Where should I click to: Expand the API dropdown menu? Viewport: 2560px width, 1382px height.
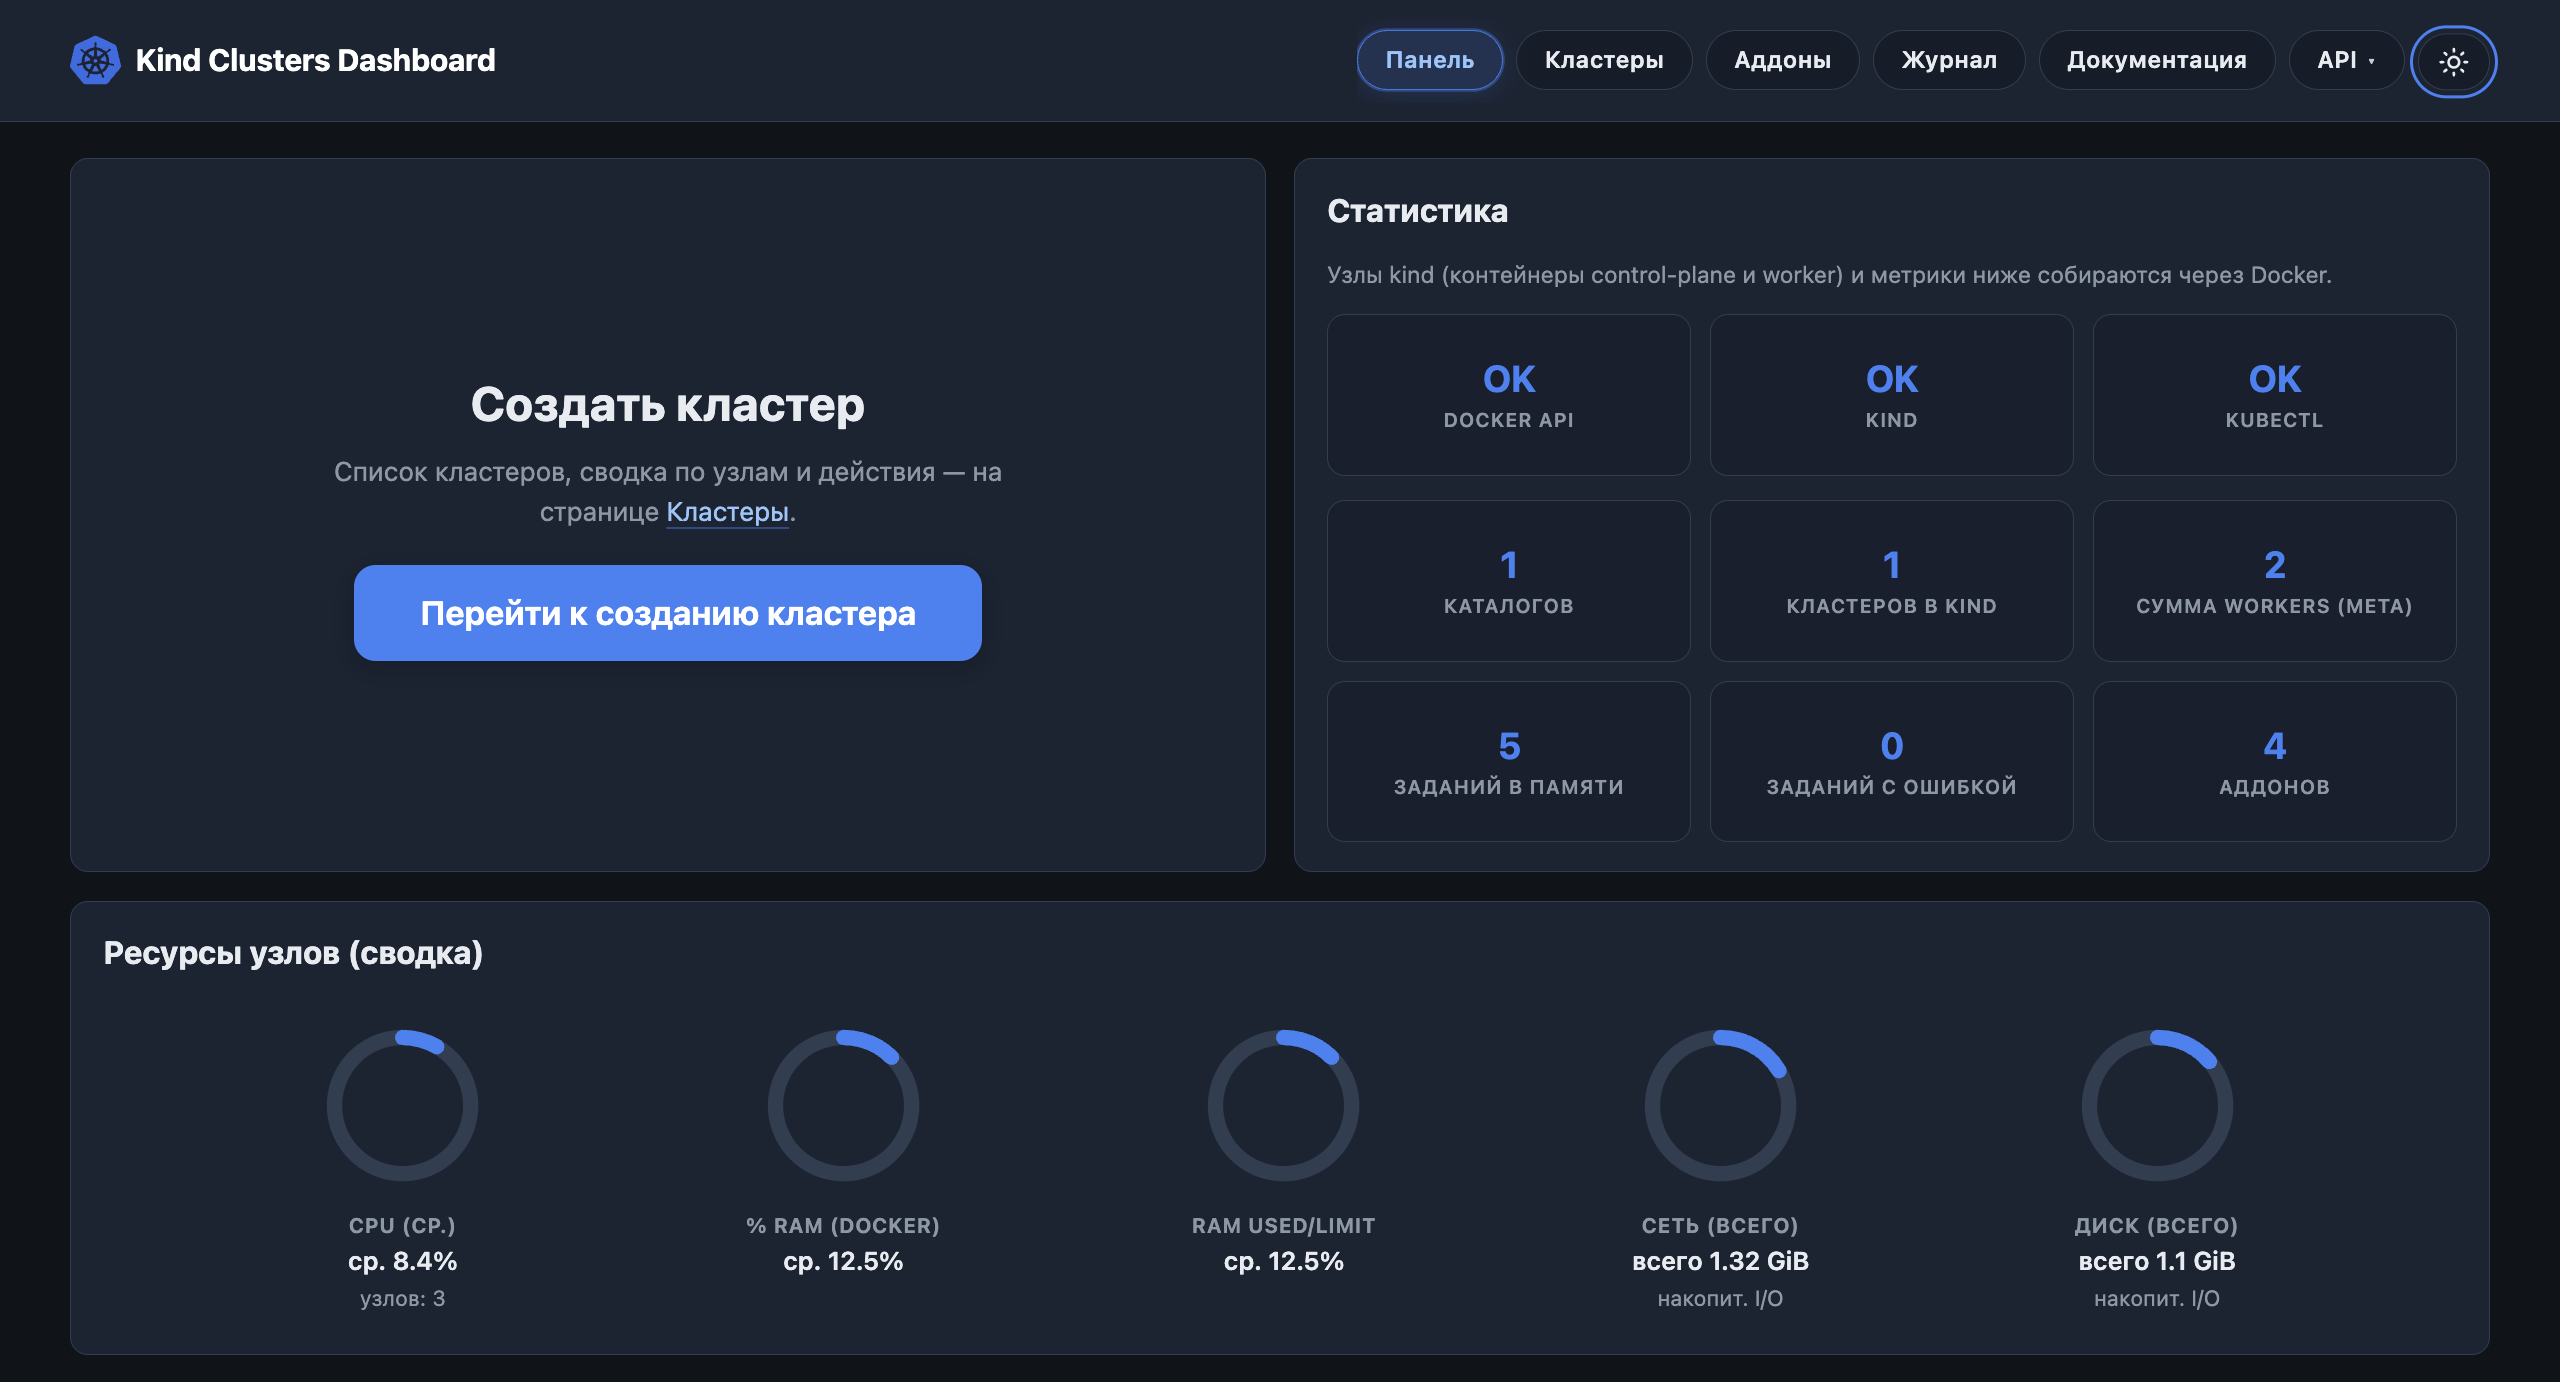2345,60
